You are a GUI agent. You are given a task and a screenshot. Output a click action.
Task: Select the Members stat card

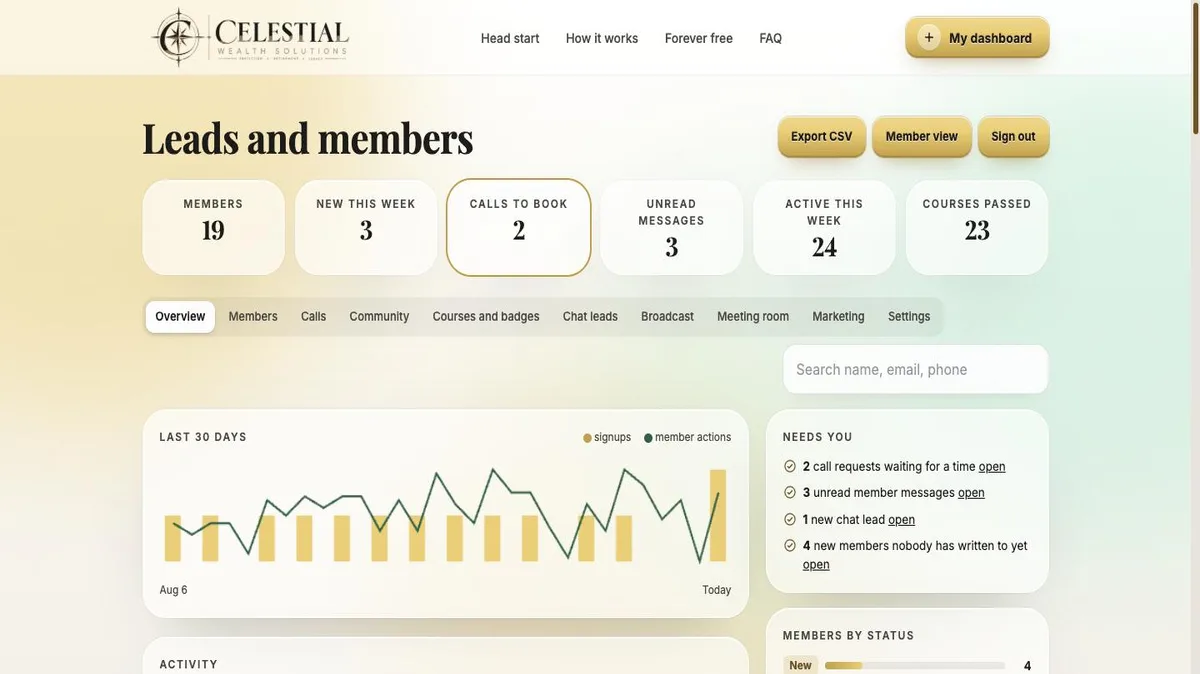tap(214, 227)
